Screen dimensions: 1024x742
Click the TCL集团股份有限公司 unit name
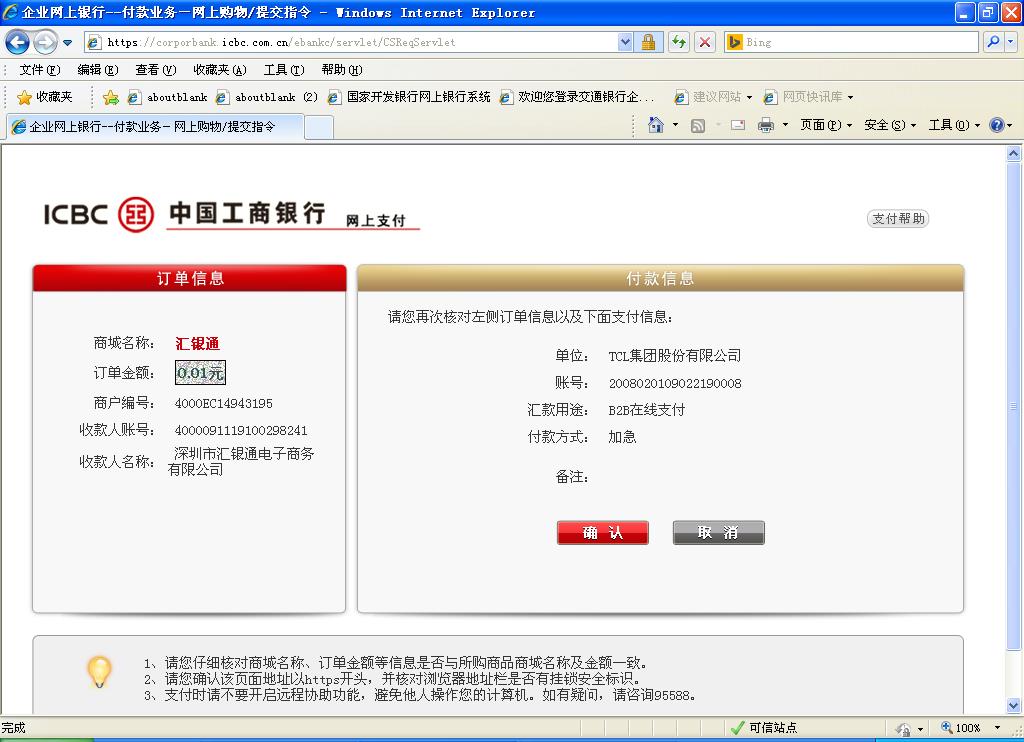click(x=675, y=356)
